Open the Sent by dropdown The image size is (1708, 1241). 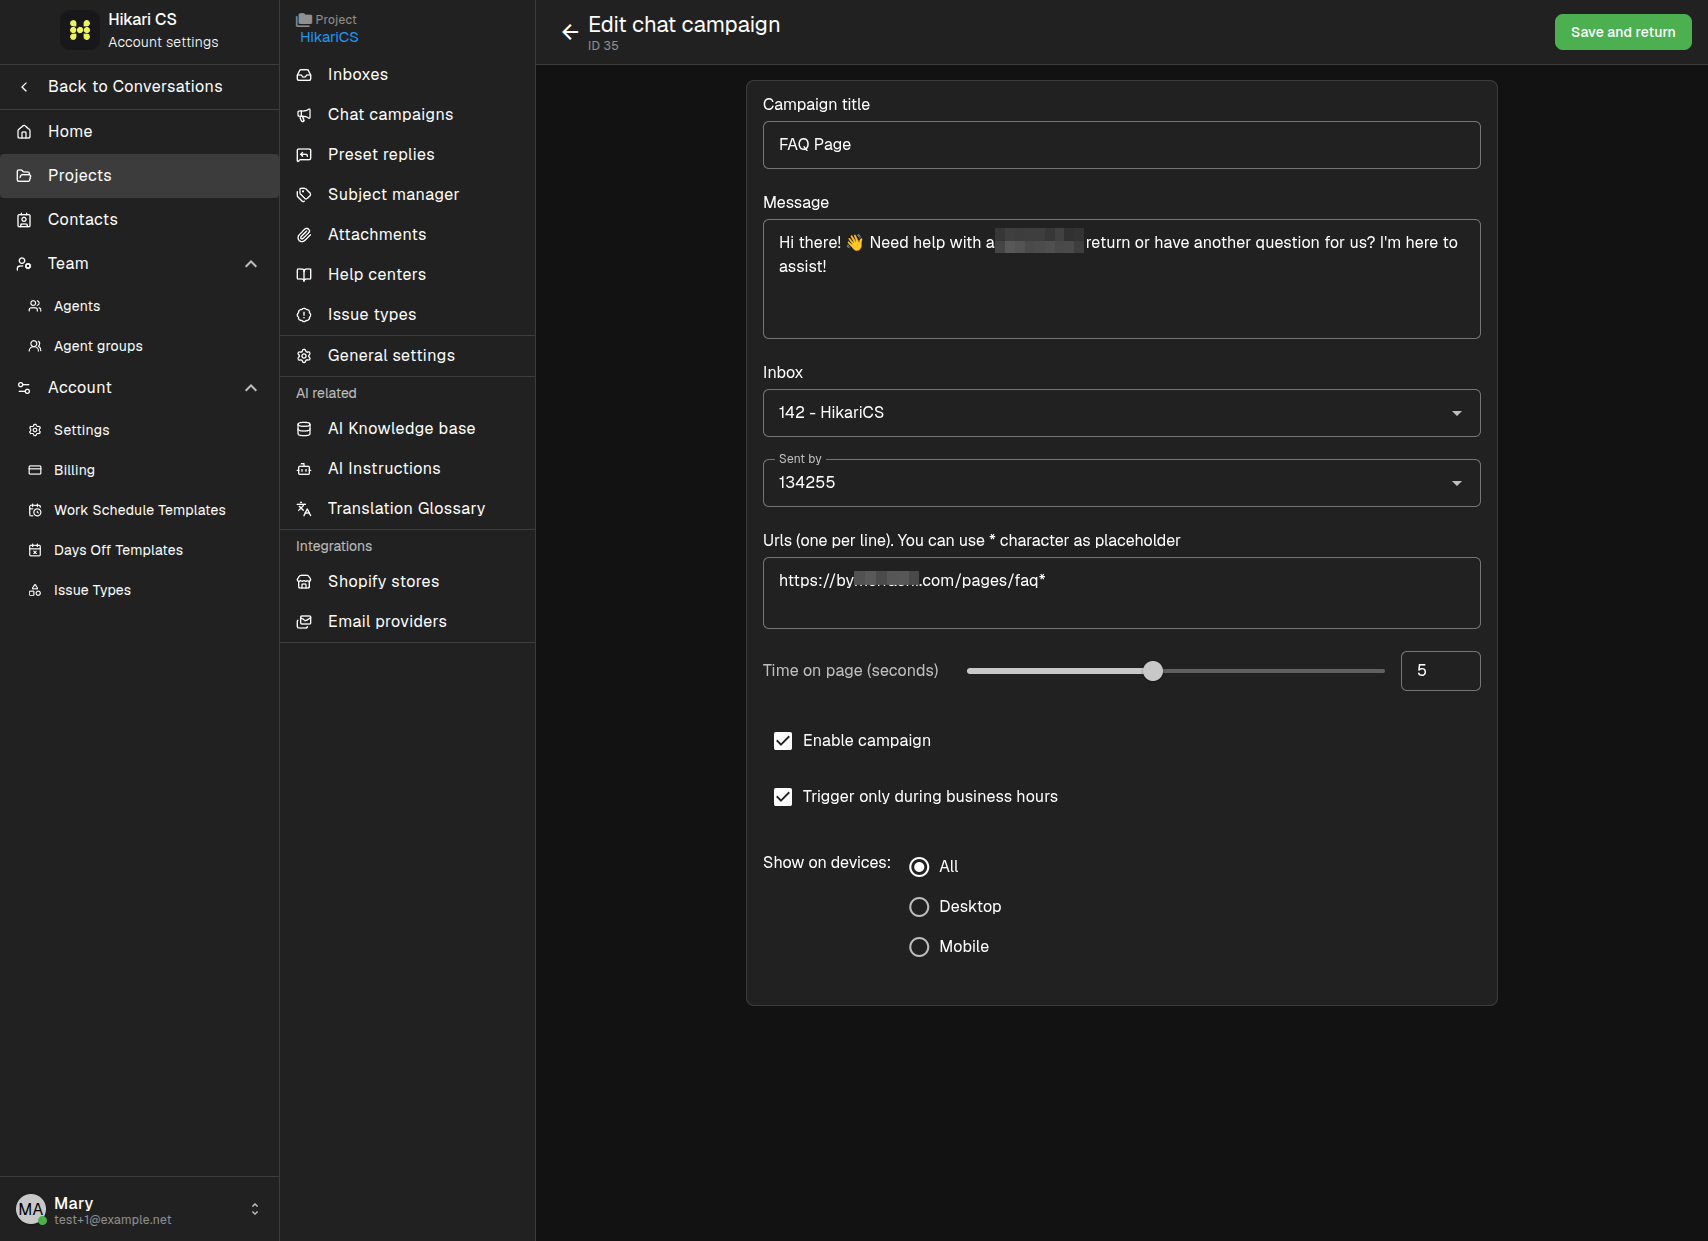[1121, 483]
